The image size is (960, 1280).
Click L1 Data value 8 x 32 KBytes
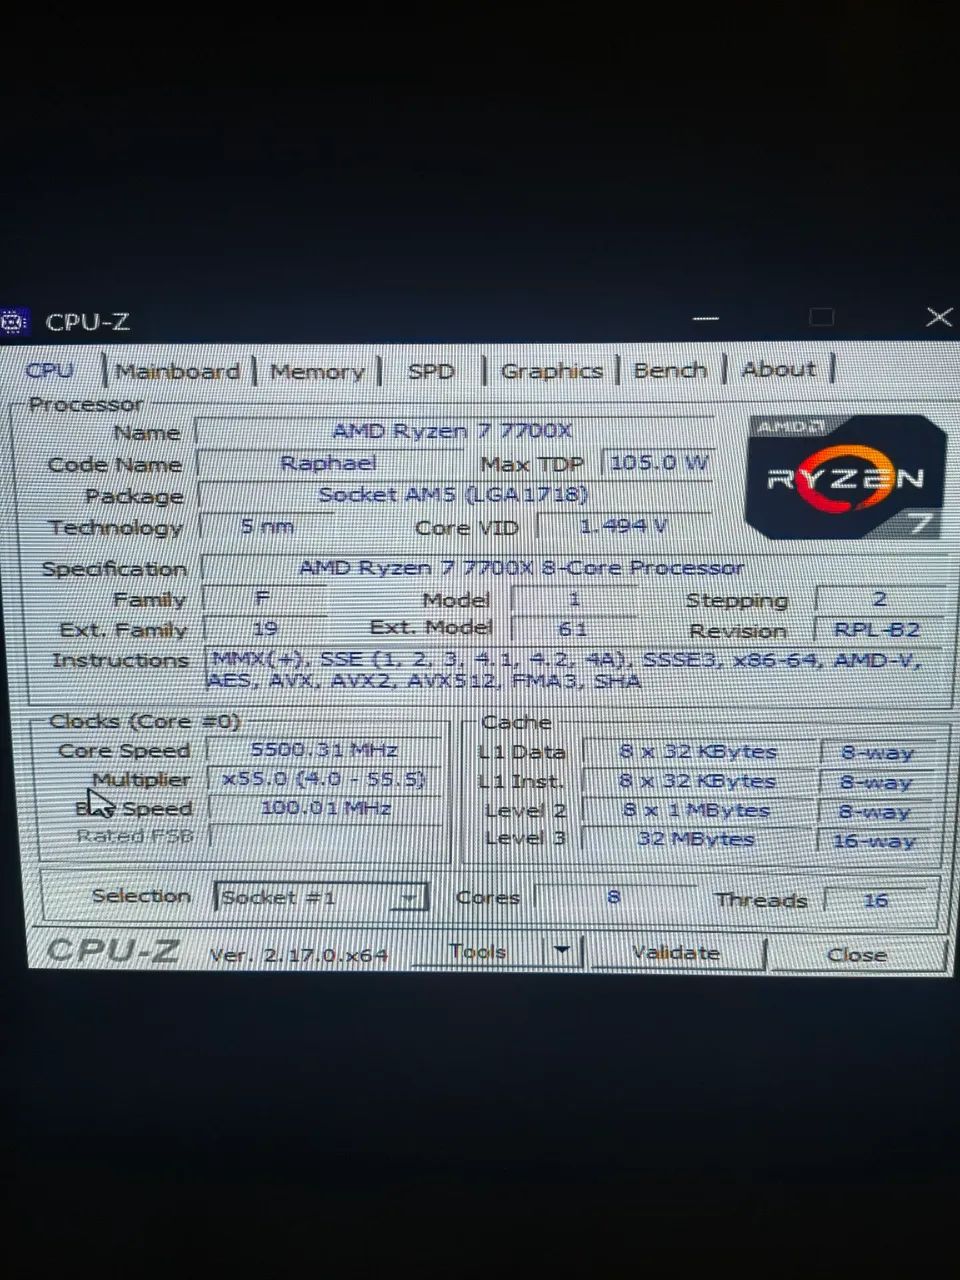coord(697,752)
